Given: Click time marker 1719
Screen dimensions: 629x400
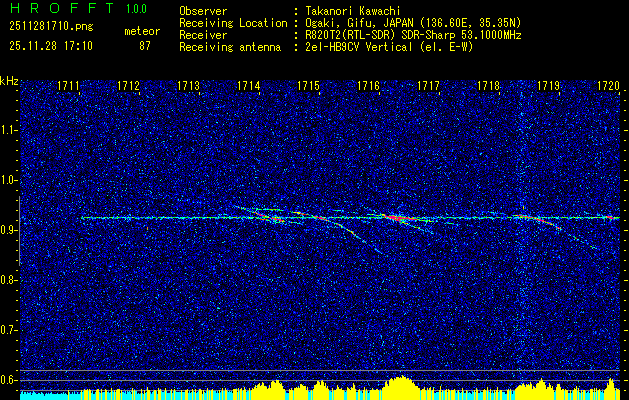Looking at the screenshot, I should pyautogui.click(x=548, y=86).
